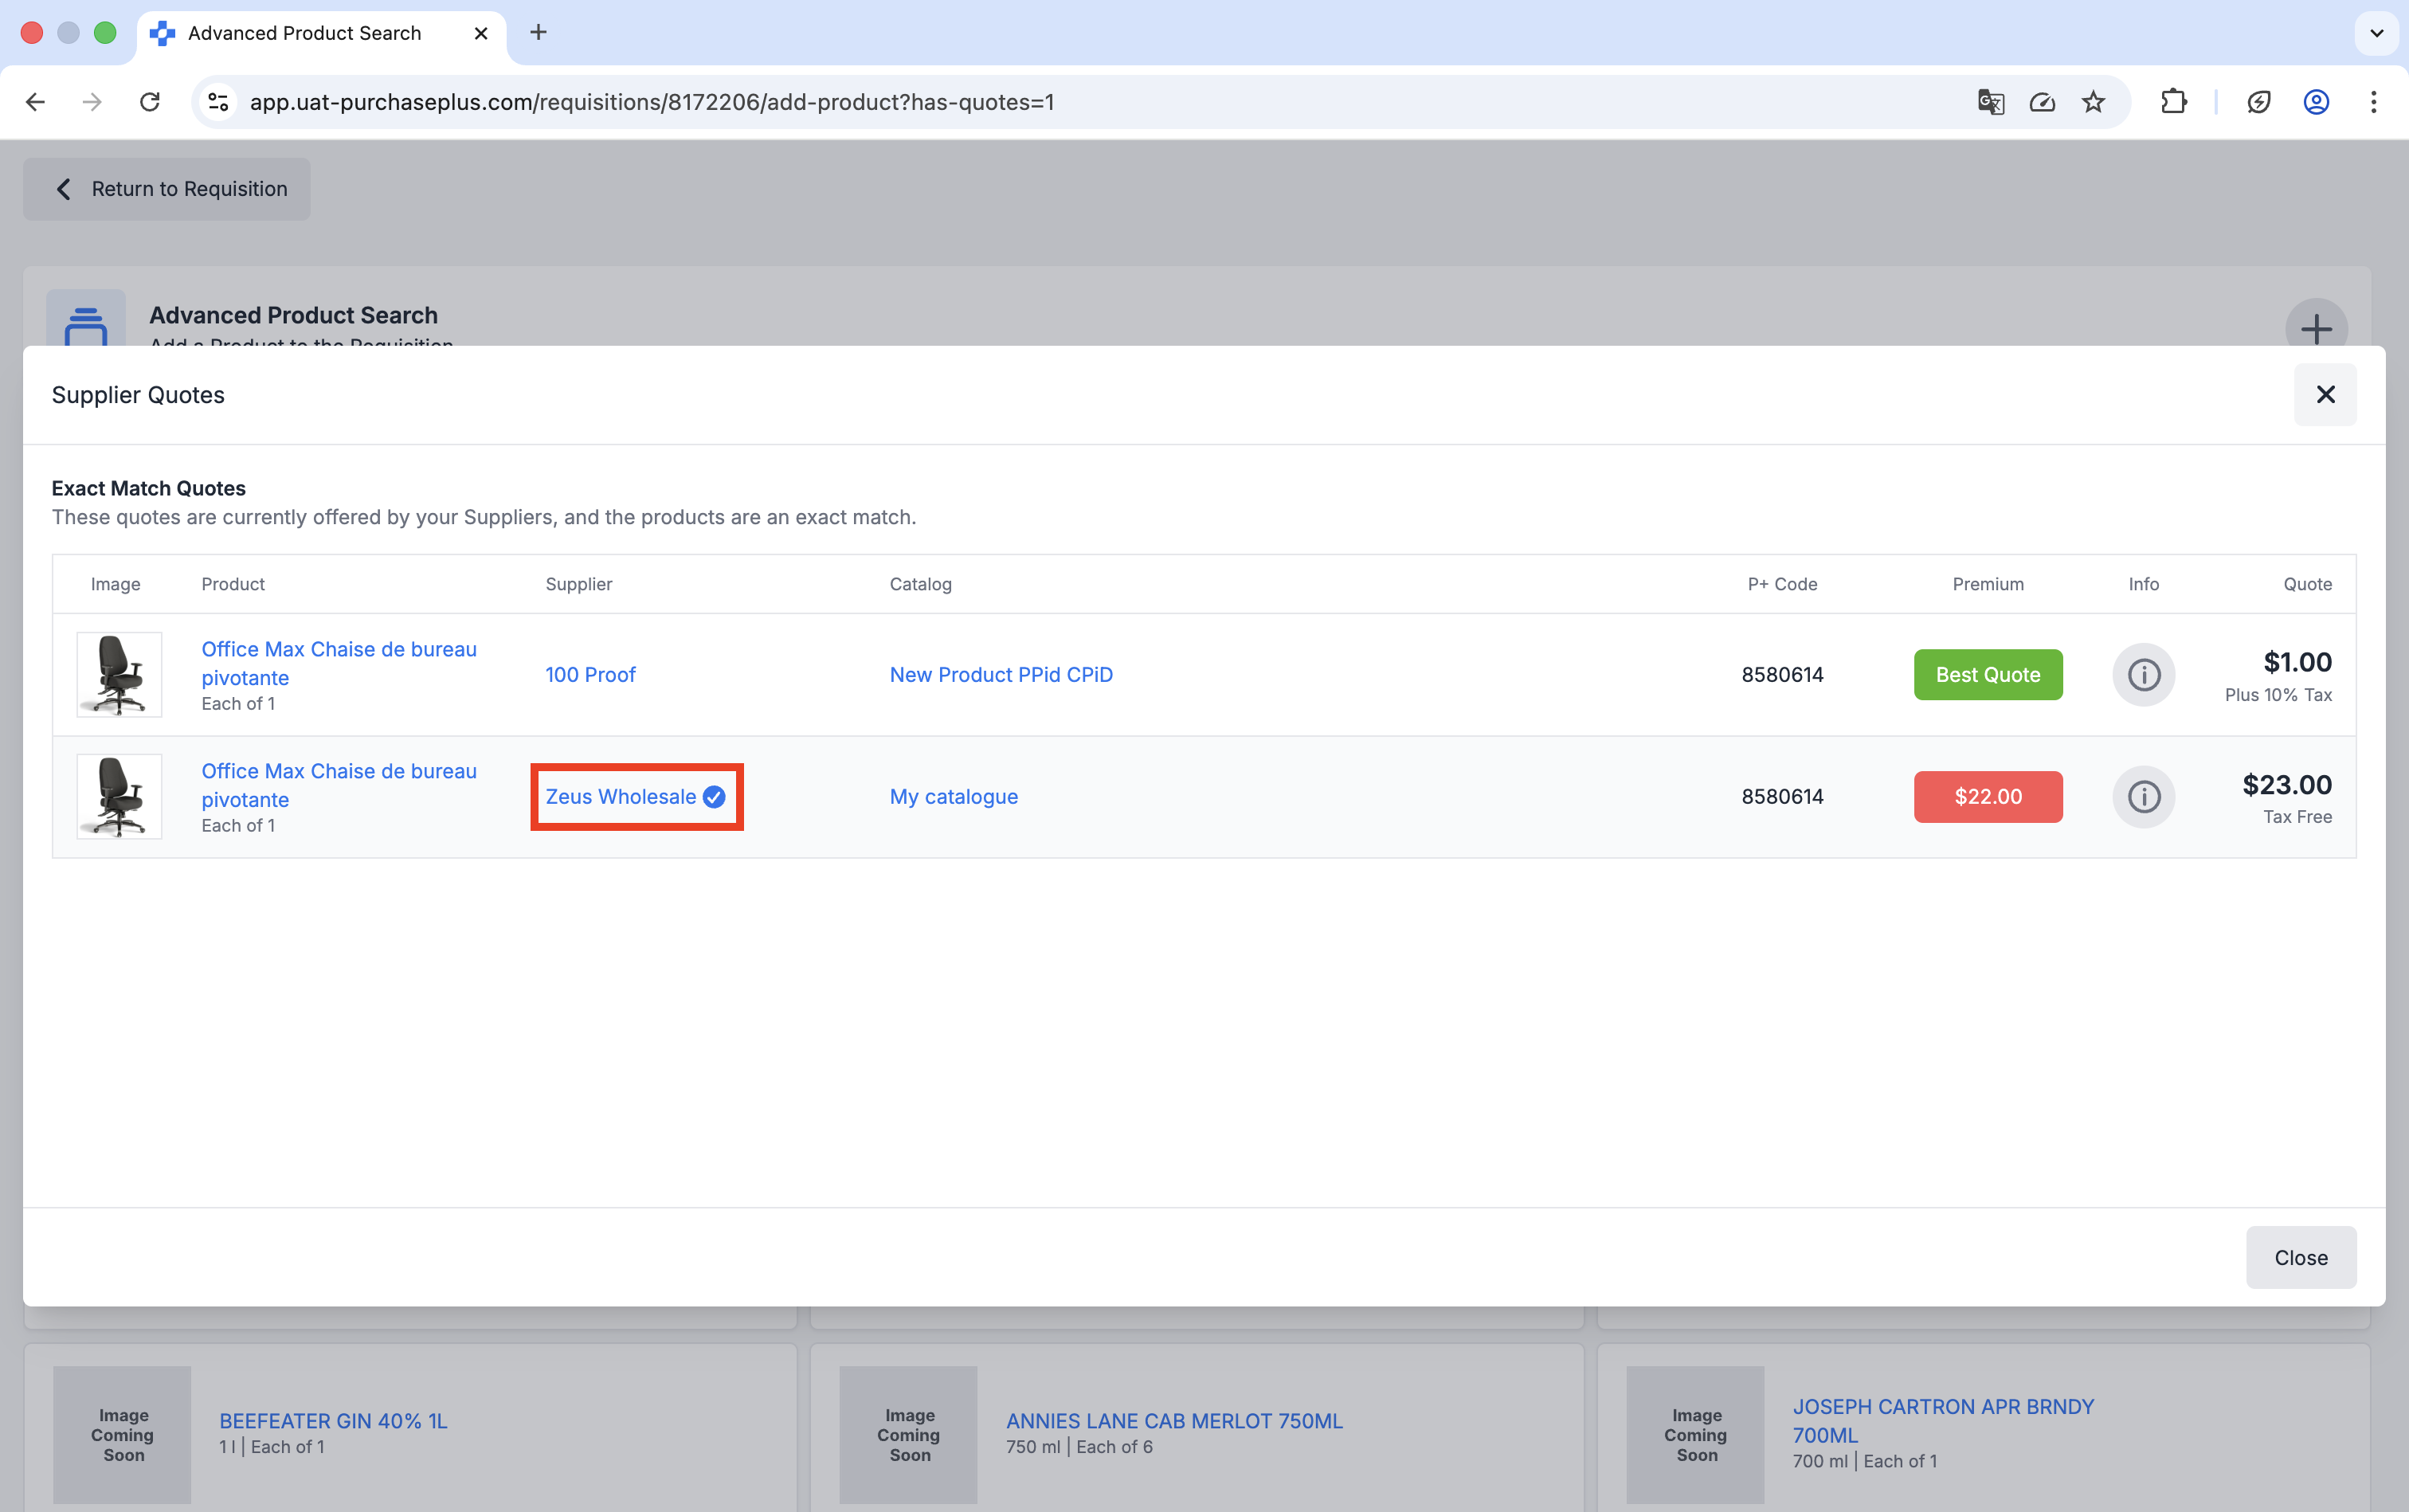This screenshot has height=1512, width=2409.
Task: Open info icon for Zeus Wholesale quote
Action: pyautogui.click(x=2142, y=797)
